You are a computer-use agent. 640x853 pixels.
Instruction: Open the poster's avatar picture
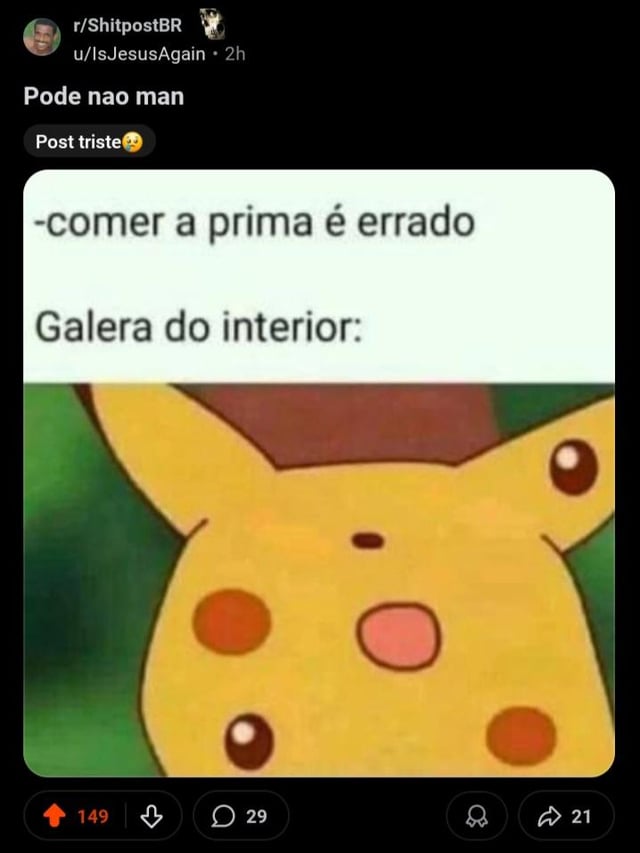(41, 37)
